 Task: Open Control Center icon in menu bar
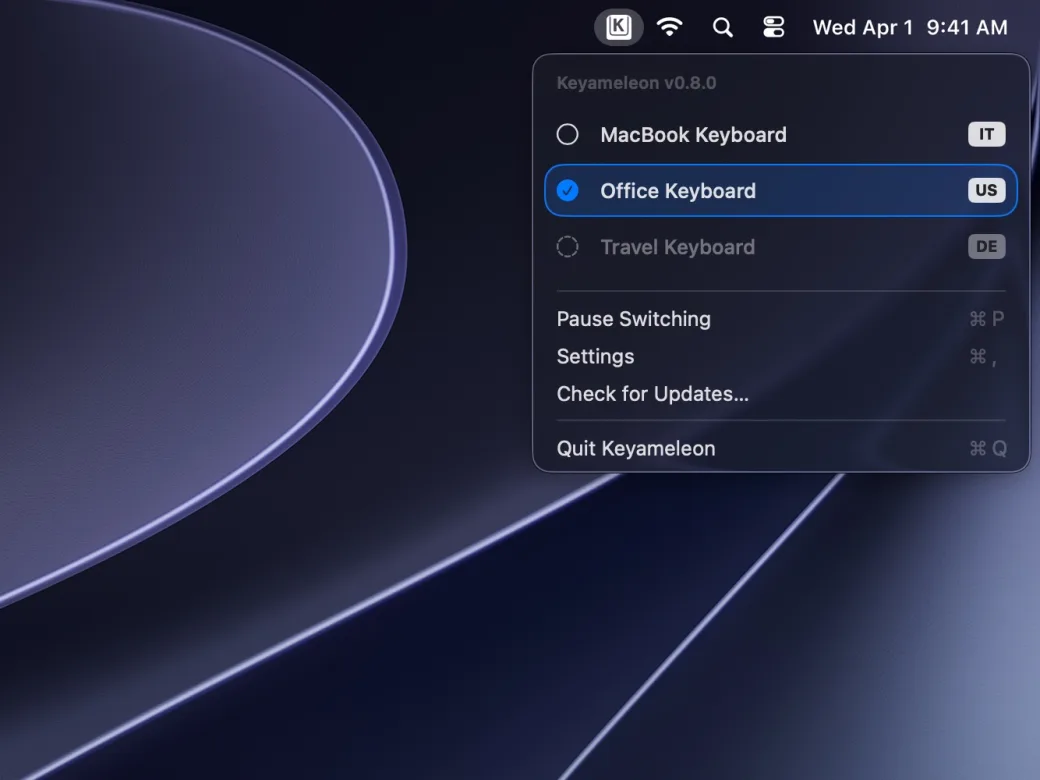point(773,27)
